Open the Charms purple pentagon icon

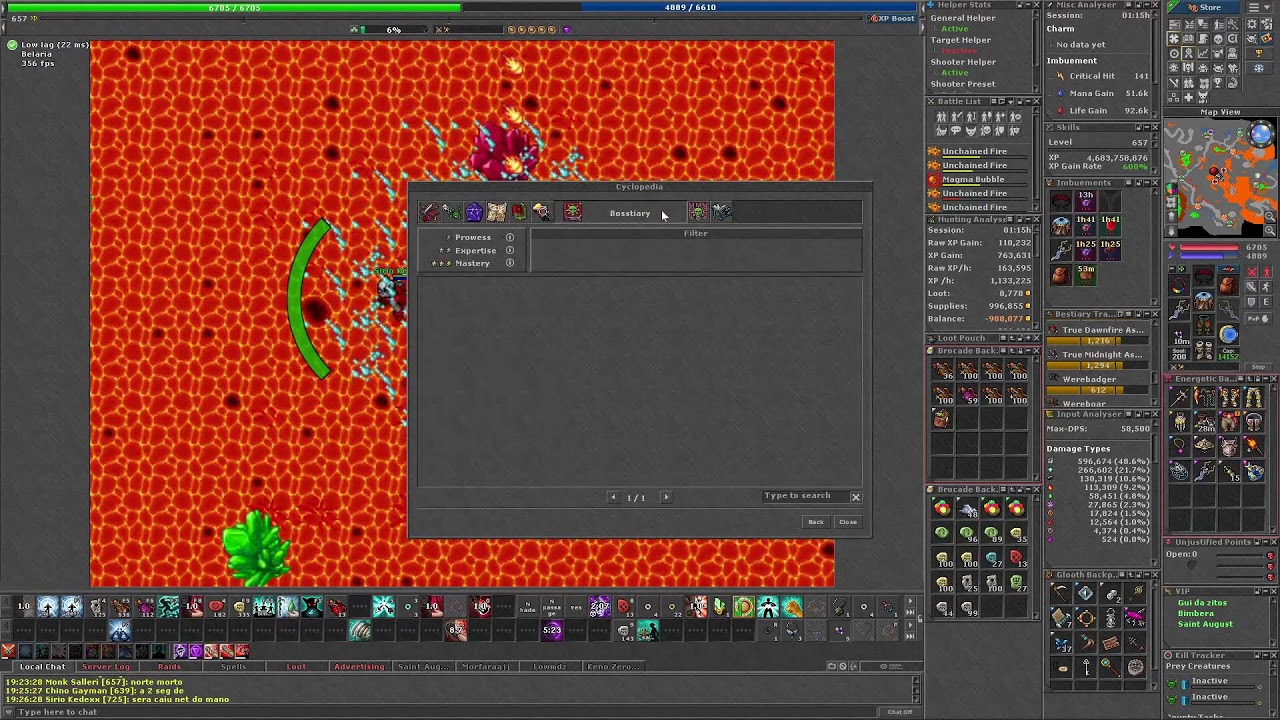[x=474, y=212]
